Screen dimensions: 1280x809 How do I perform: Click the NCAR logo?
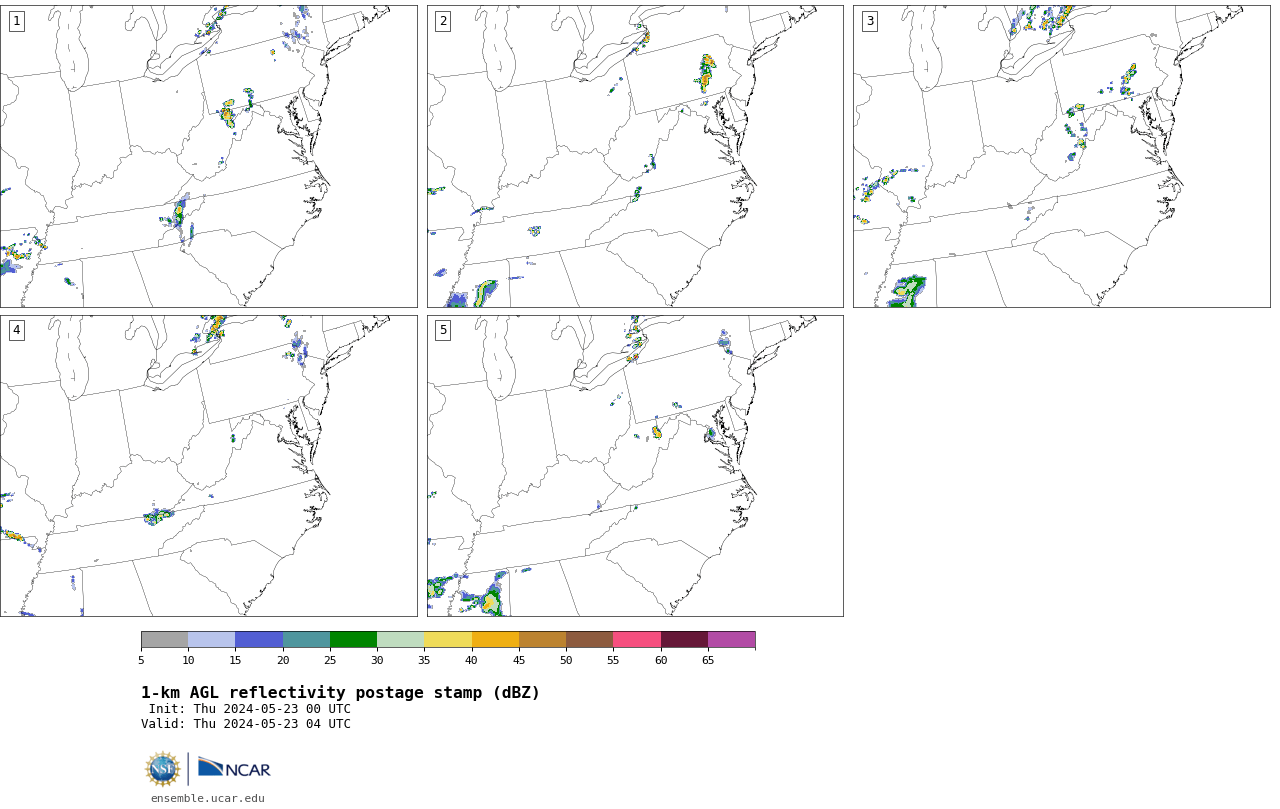point(234,768)
